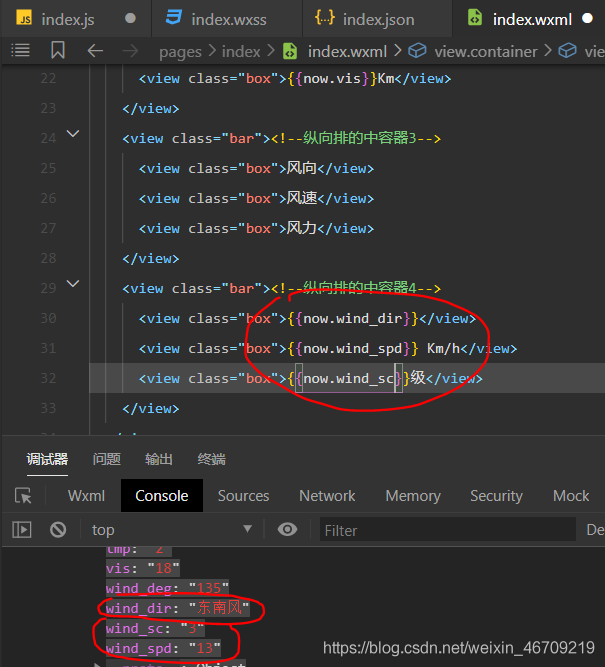Click line number 32 in the gutter
The width and height of the screenshot is (605, 667).
click(48, 378)
